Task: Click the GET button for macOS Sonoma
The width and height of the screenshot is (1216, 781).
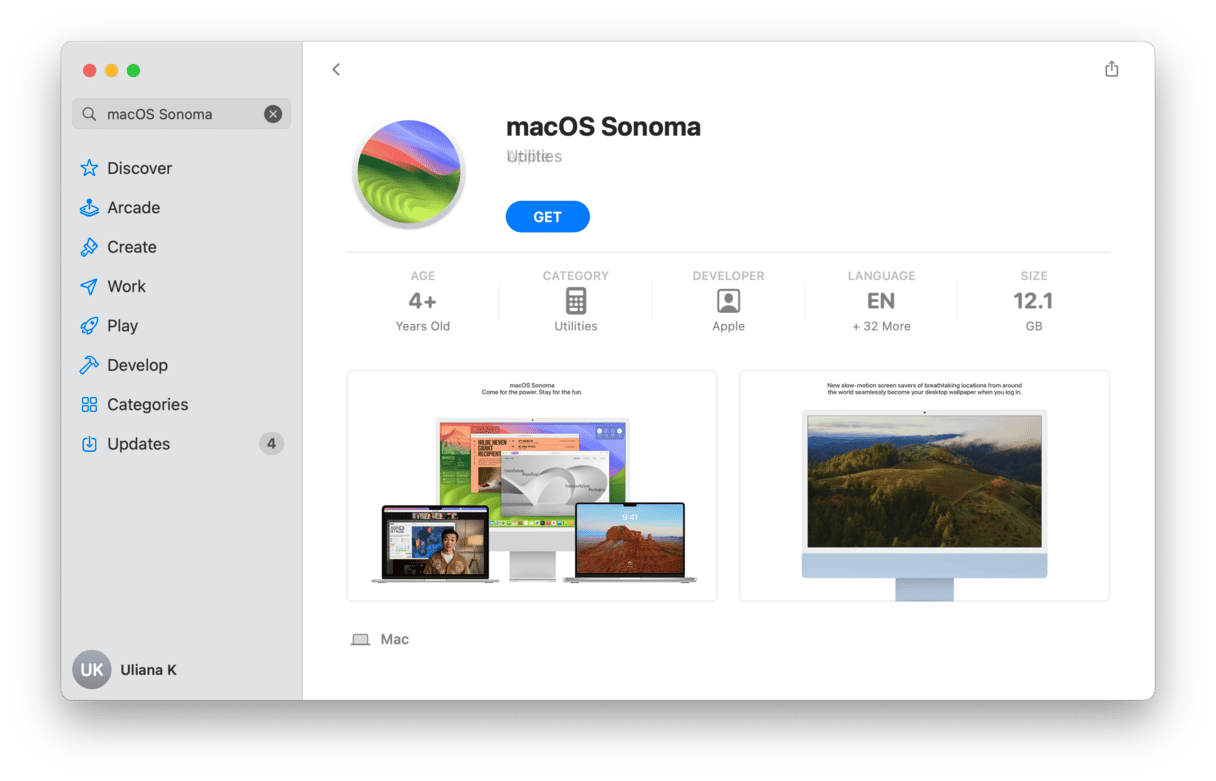Action: coord(547,217)
